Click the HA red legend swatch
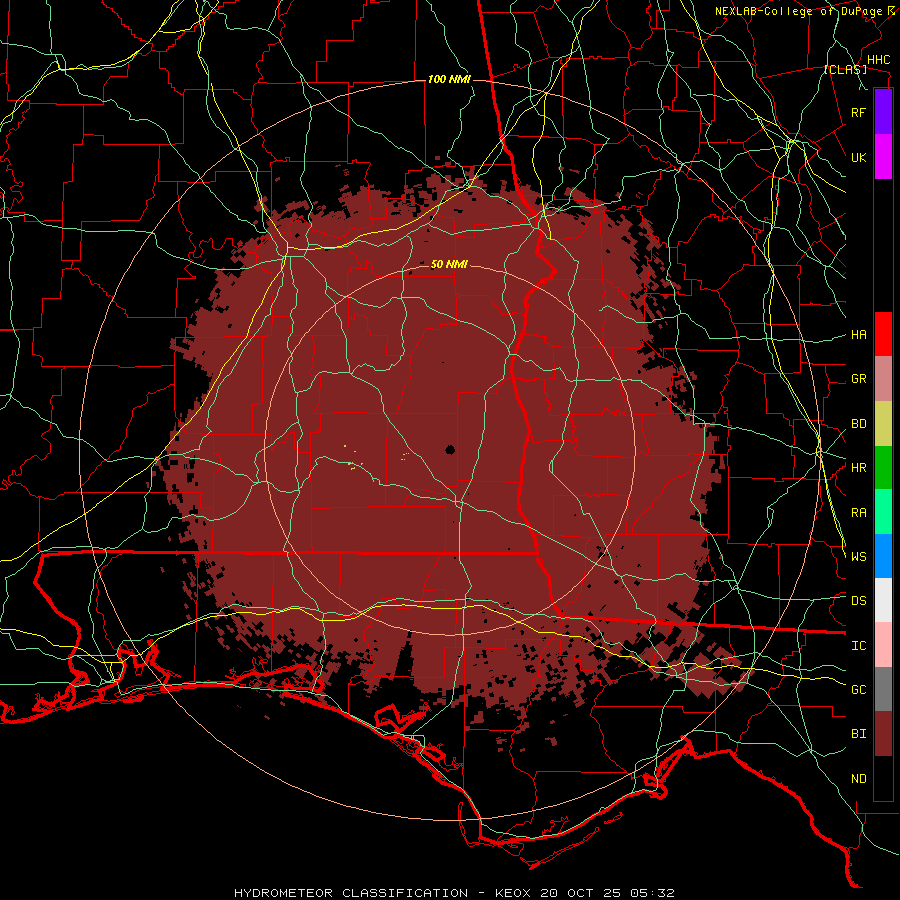Screen dimensions: 900x900 883,334
